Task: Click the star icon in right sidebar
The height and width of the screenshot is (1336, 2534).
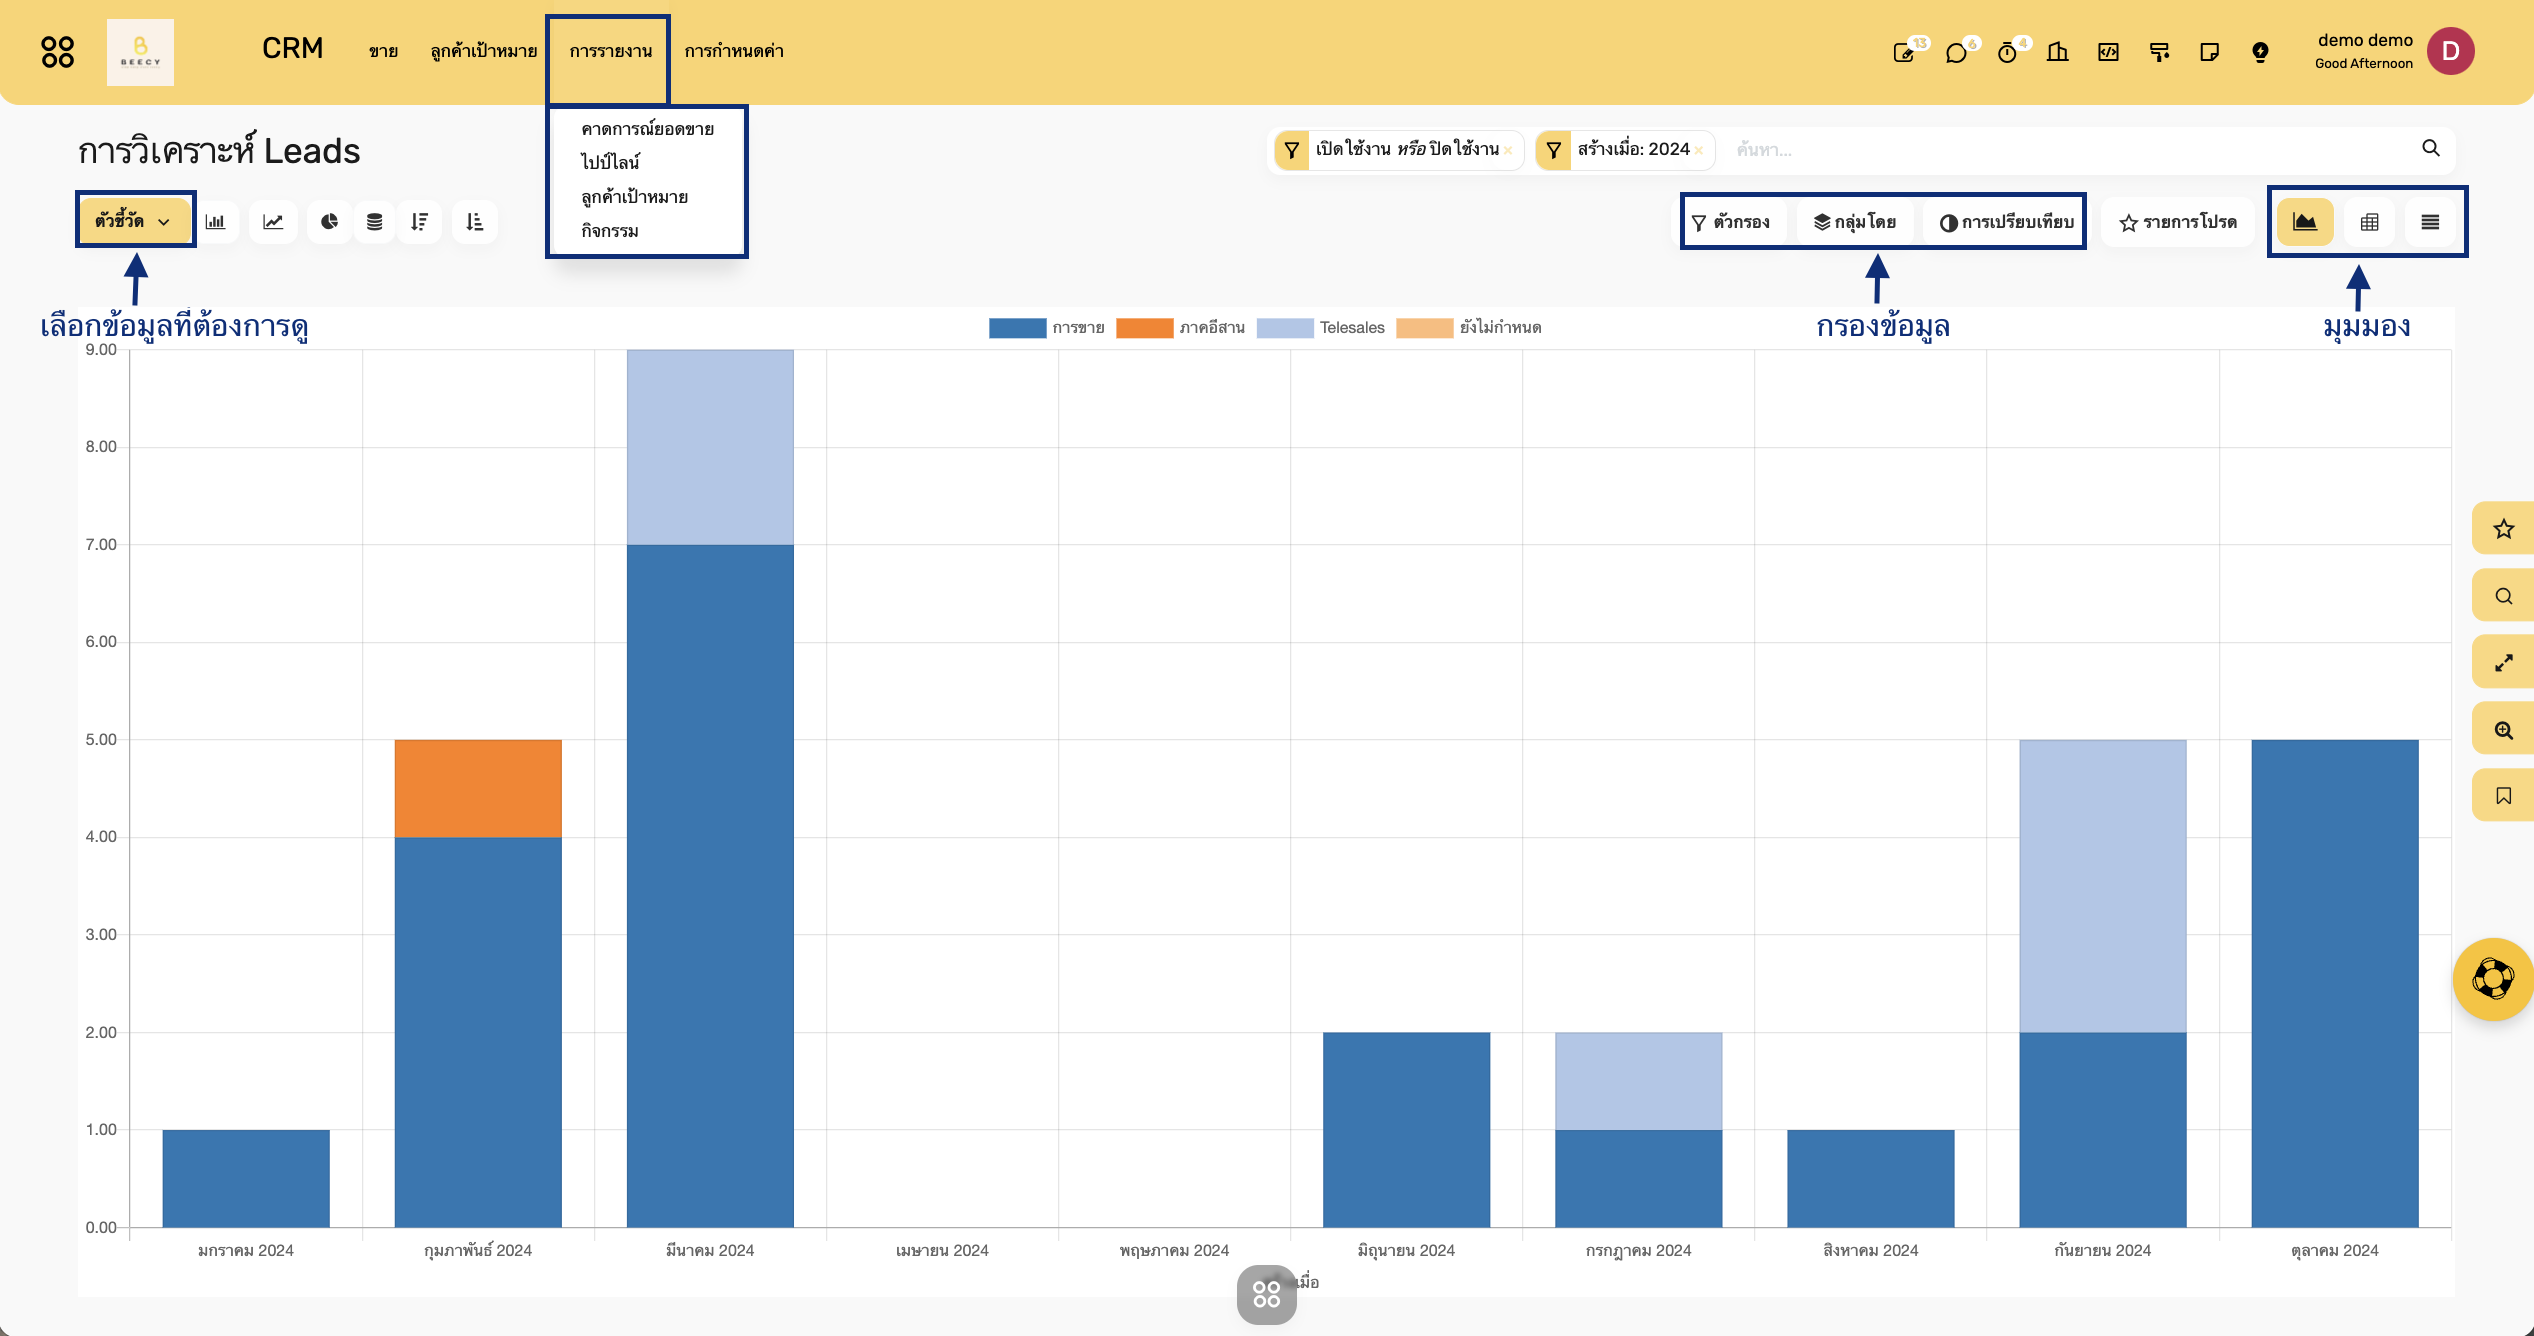Action: (x=2503, y=529)
